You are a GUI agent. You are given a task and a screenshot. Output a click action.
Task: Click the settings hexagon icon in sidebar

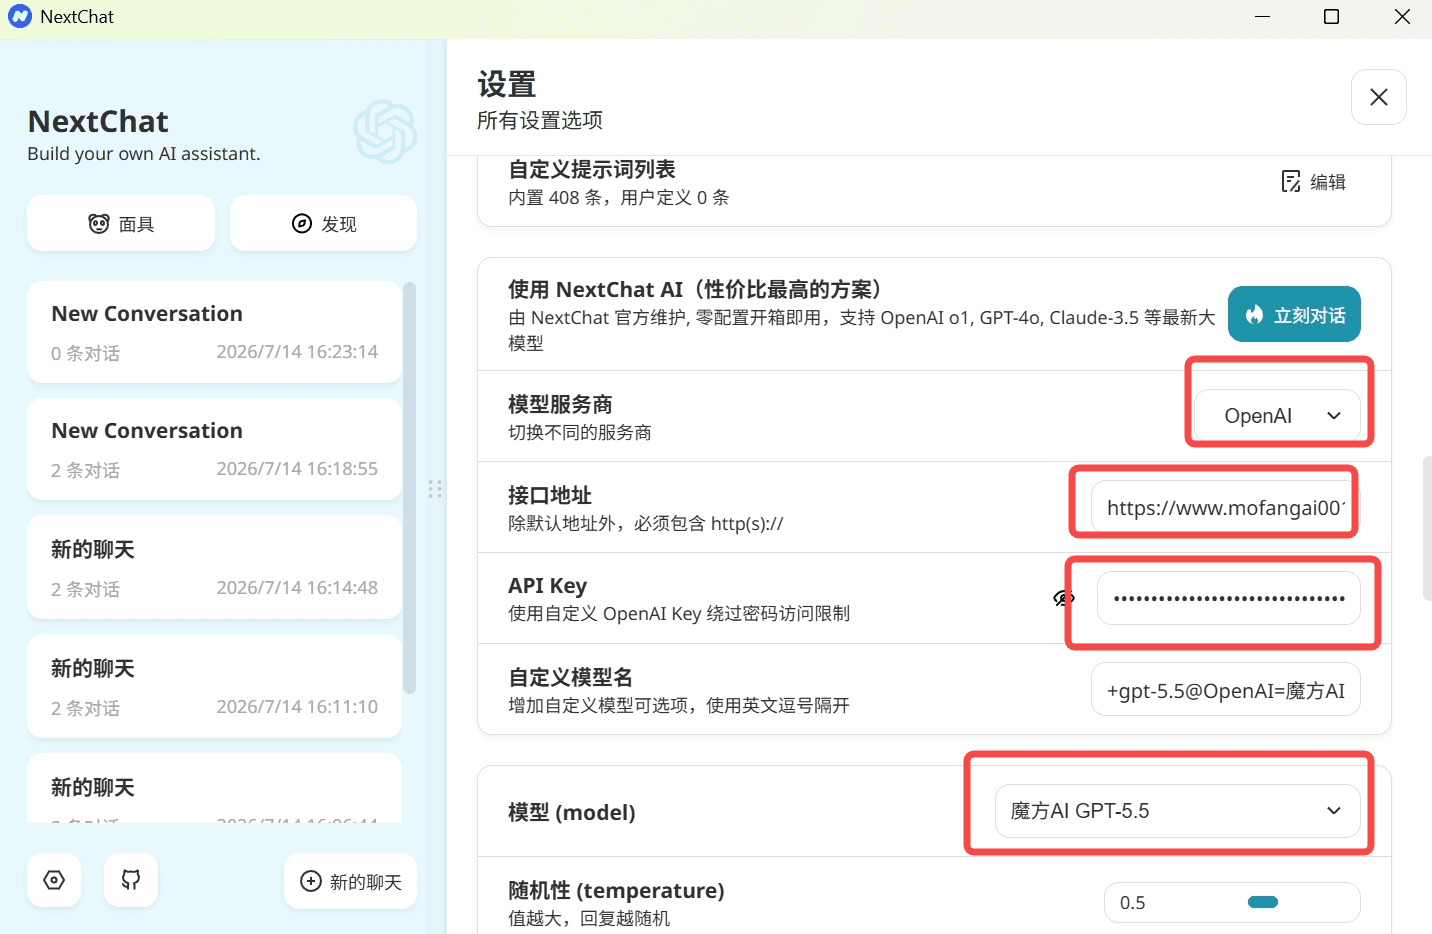(54, 880)
